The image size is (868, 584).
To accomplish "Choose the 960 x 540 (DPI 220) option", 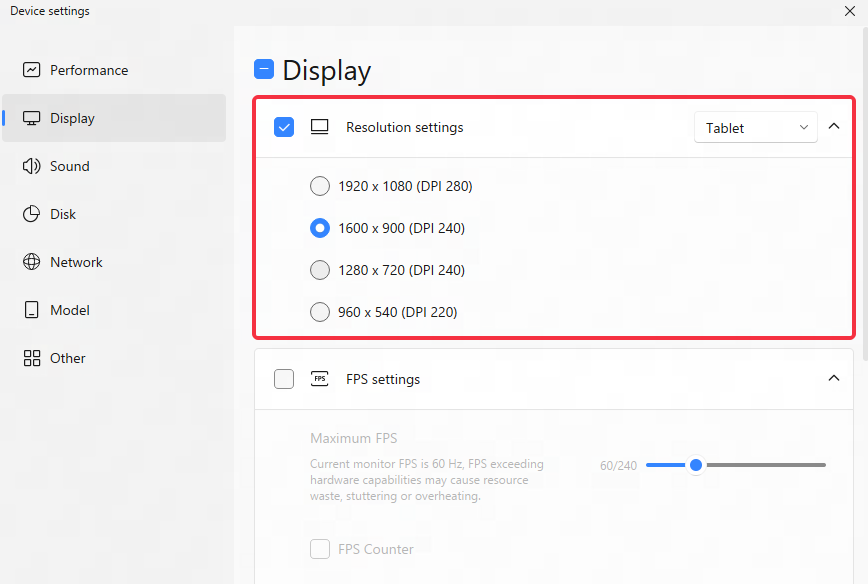I will (320, 312).
